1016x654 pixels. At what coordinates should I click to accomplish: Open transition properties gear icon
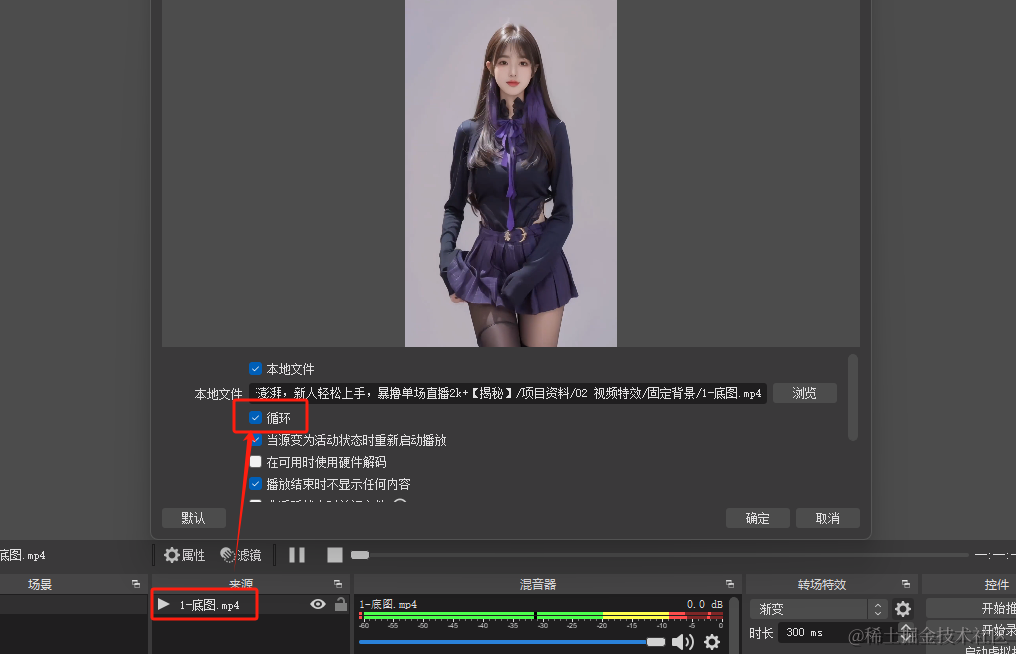tap(903, 609)
